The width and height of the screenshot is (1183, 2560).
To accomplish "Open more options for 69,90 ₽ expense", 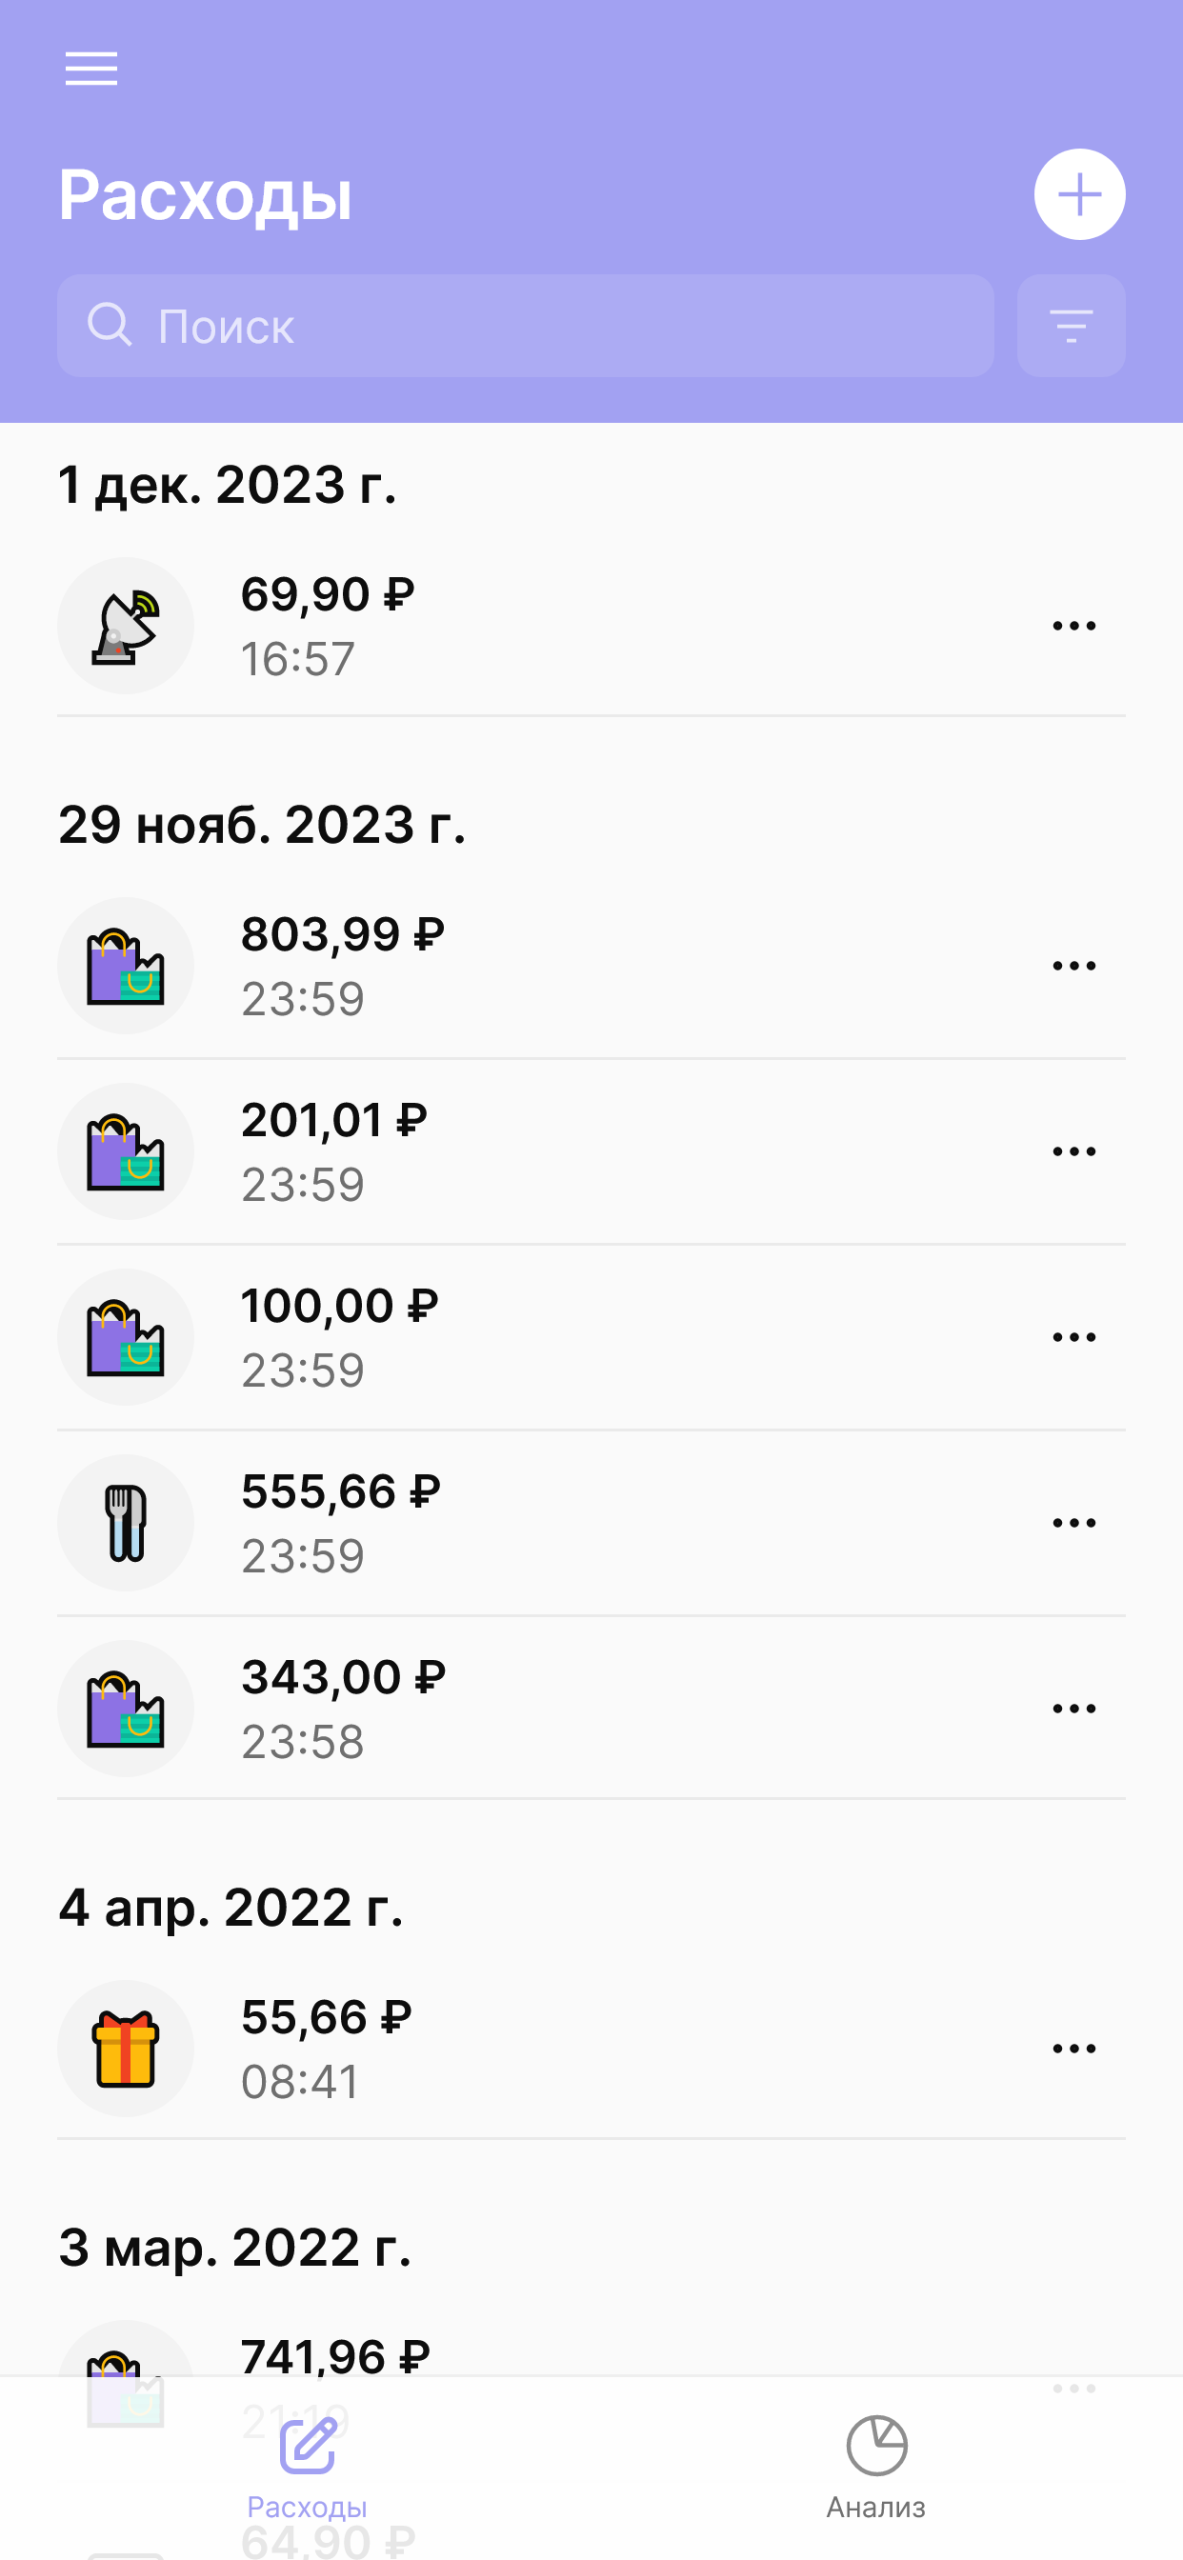I will coord(1074,626).
